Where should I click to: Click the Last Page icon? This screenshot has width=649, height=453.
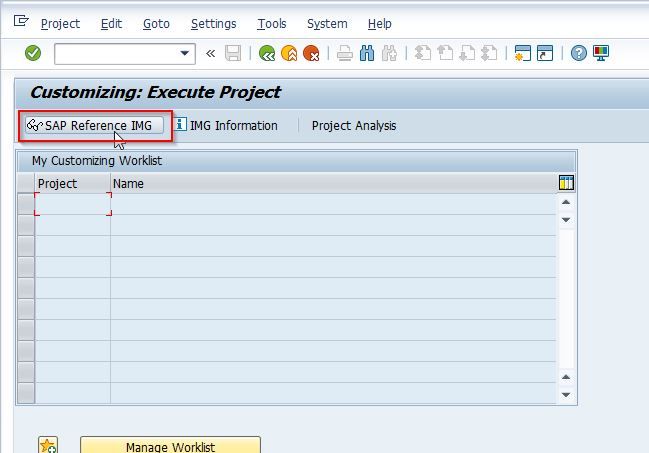[489, 53]
